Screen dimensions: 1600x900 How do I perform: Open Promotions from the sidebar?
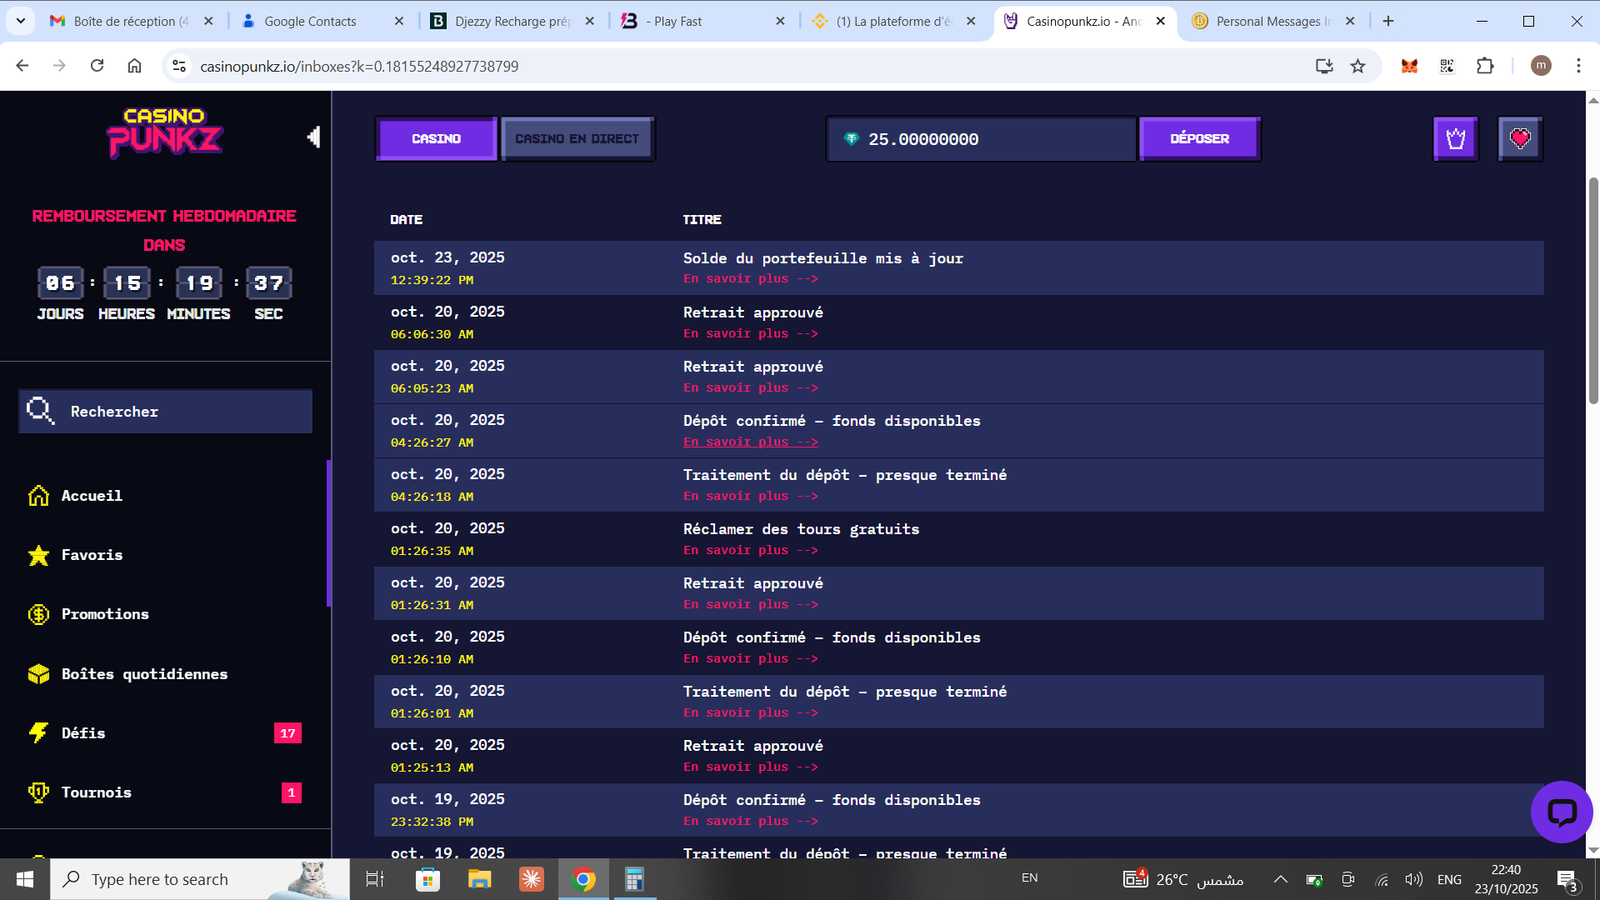(x=104, y=614)
